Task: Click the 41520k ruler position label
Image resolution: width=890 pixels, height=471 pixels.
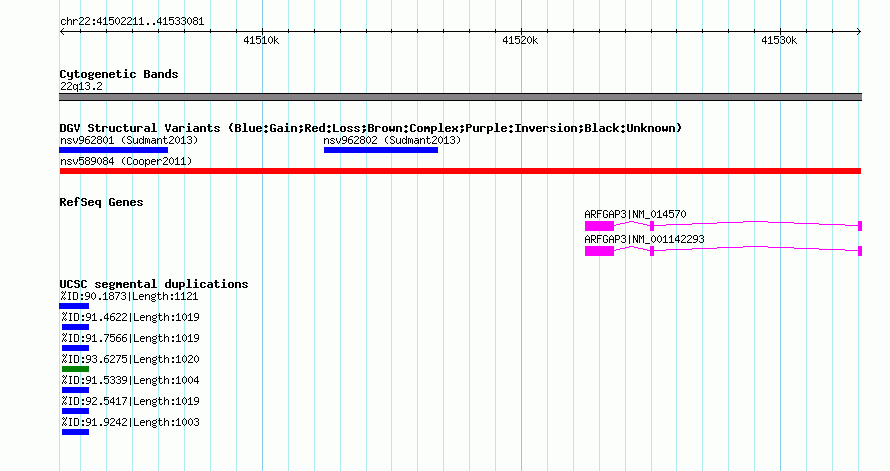Action: pyautogui.click(x=520, y=41)
